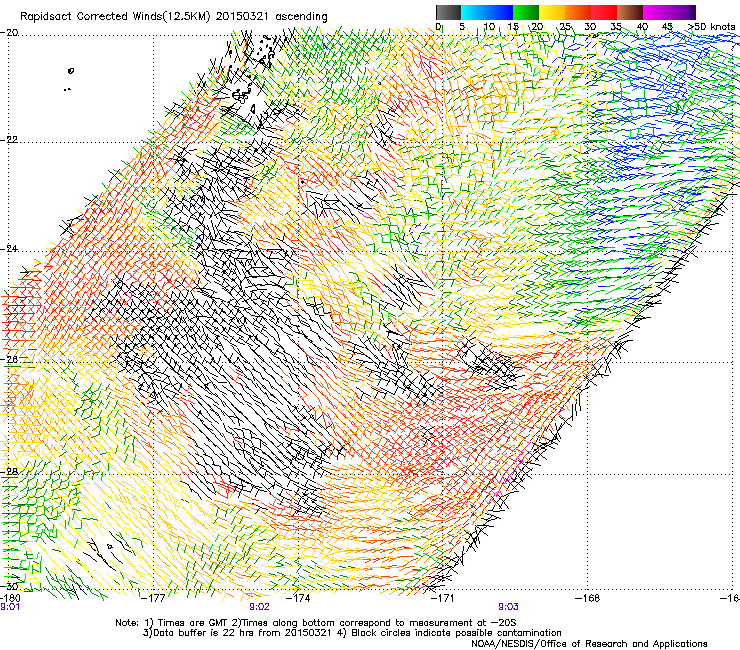Click the '-168' longitude axis label
The height and width of the screenshot is (650, 740).
(588, 598)
